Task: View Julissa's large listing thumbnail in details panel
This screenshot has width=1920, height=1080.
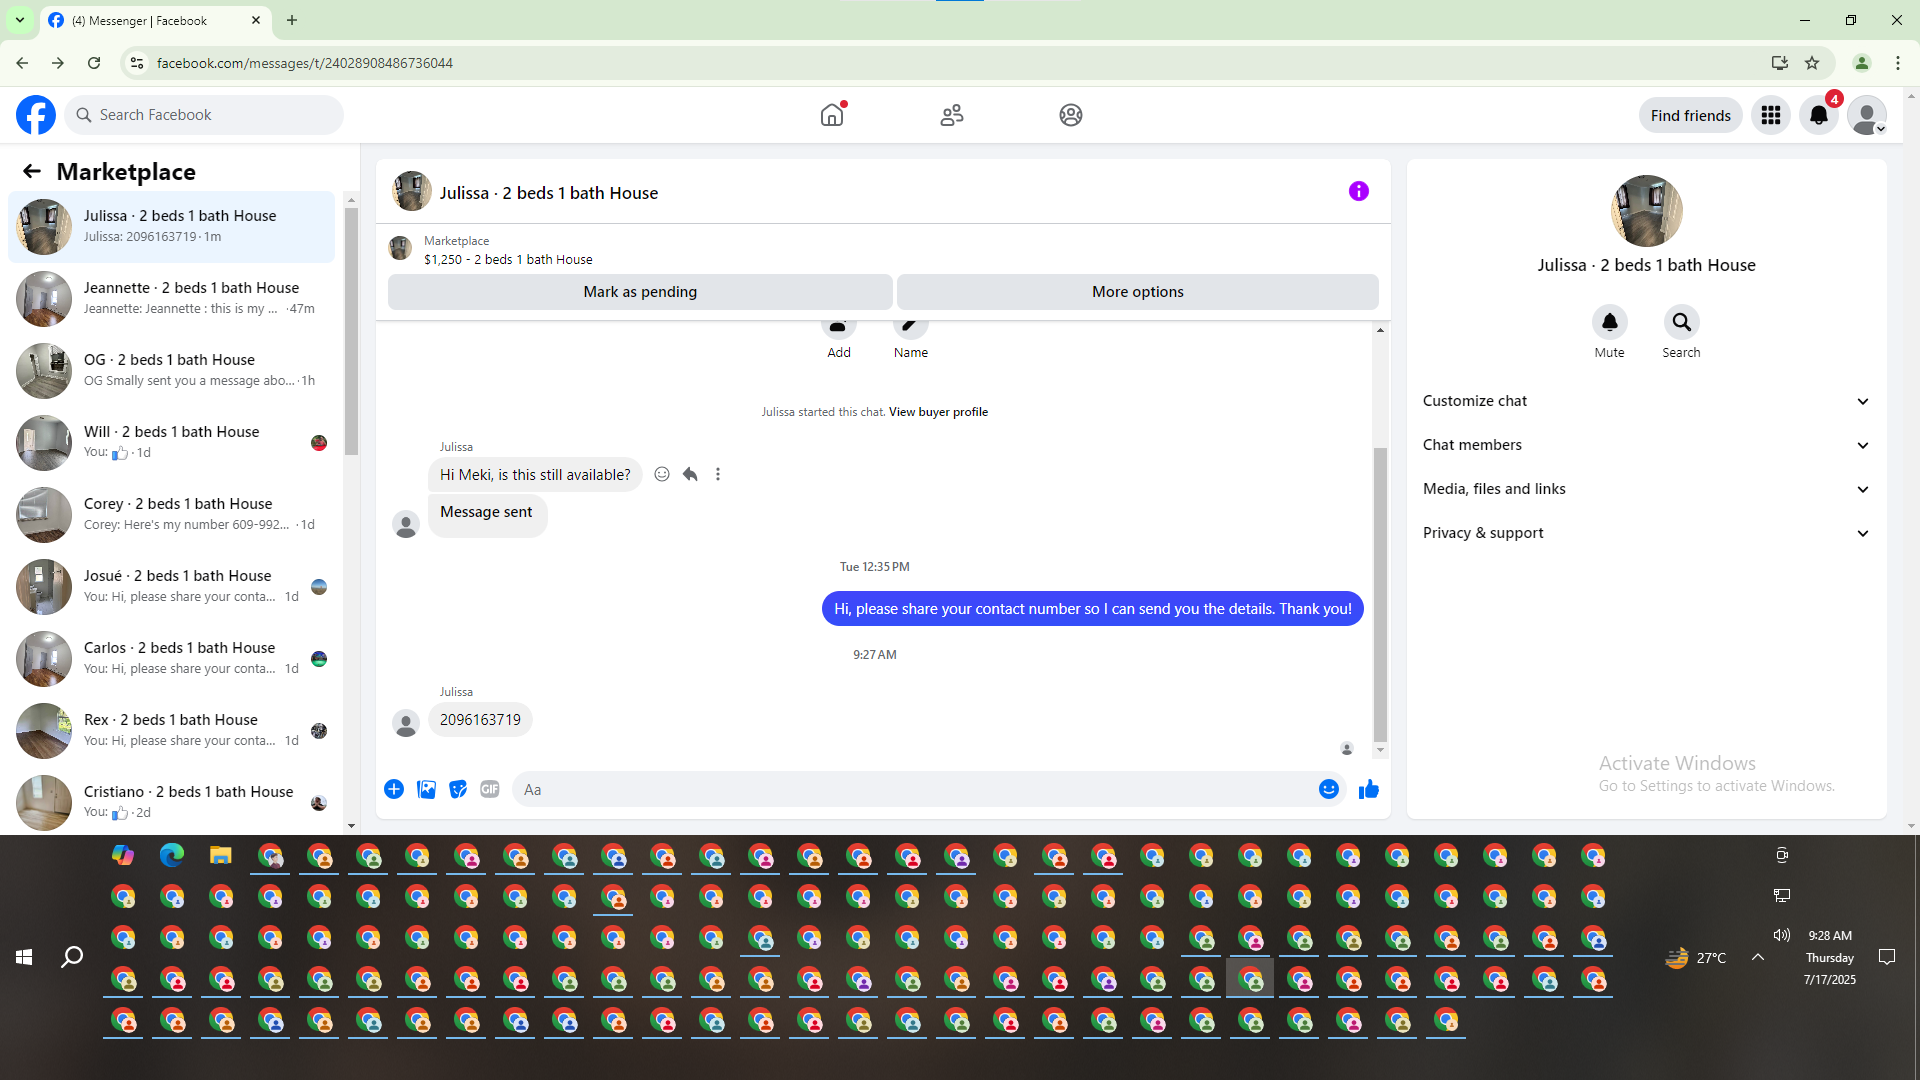Action: (1647, 211)
